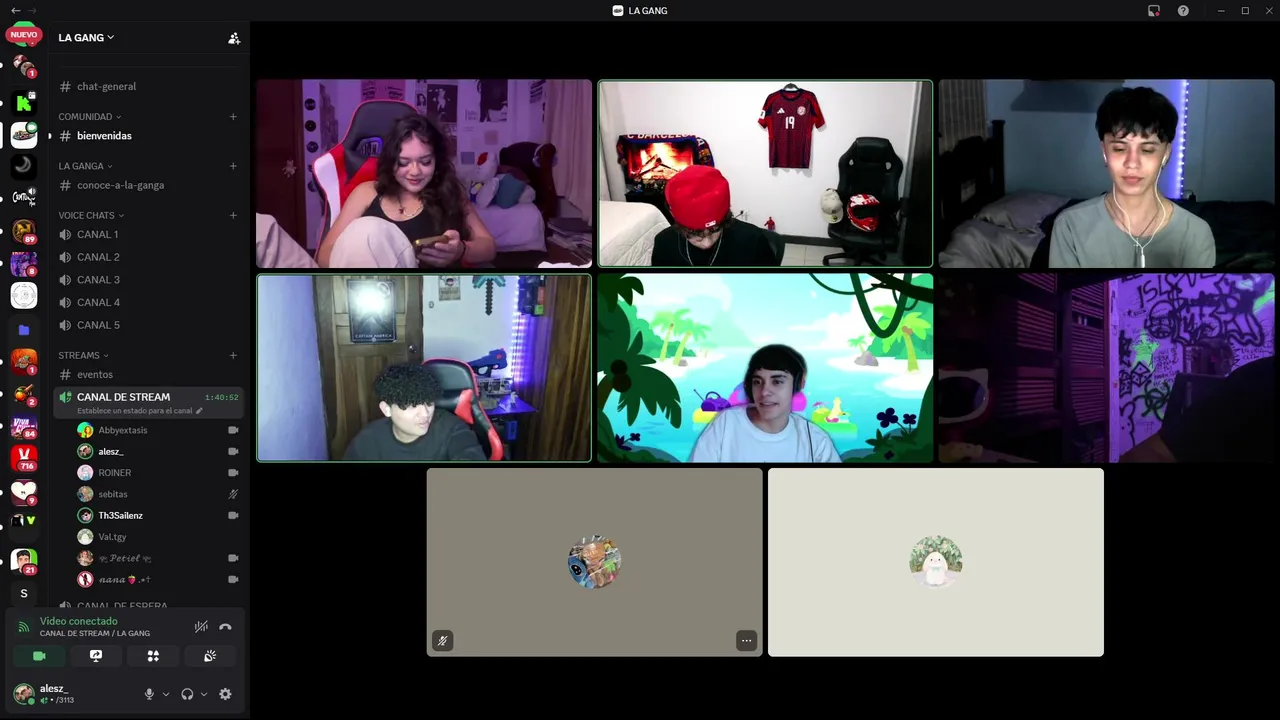Open the server labeled S

pyautogui.click(x=24, y=593)
